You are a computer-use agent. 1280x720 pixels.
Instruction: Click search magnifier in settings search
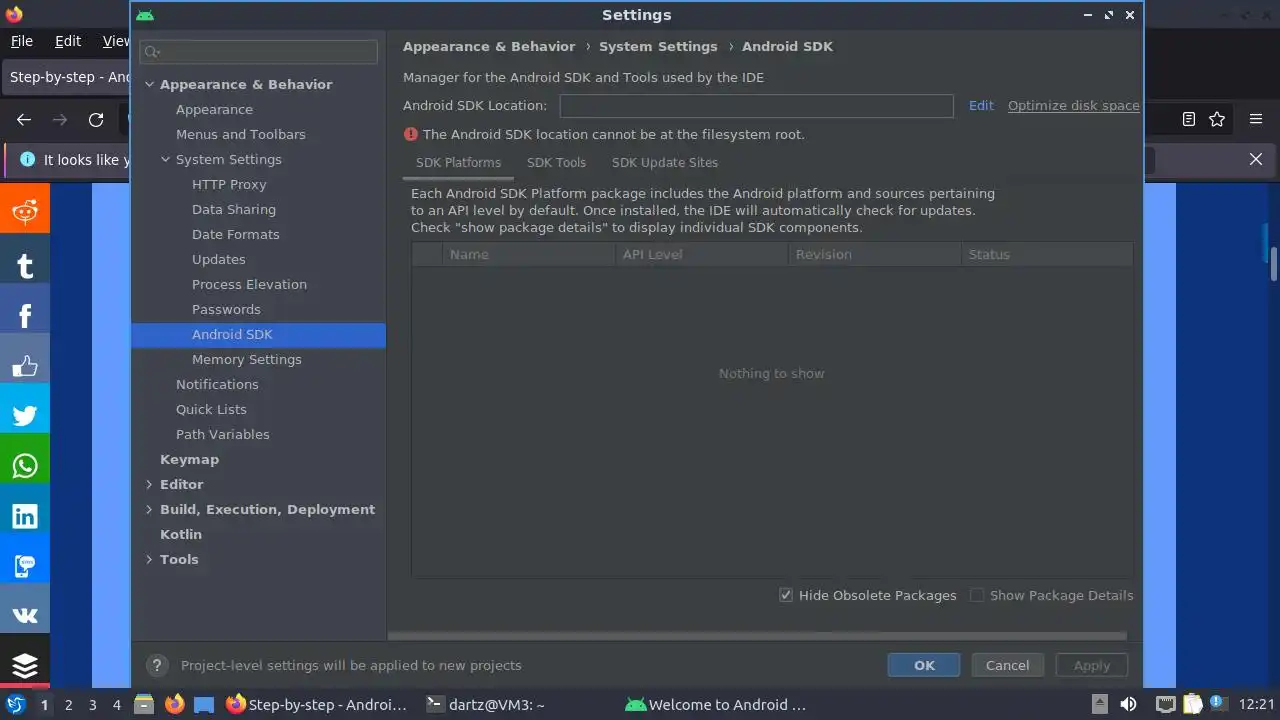click(152, 51)
